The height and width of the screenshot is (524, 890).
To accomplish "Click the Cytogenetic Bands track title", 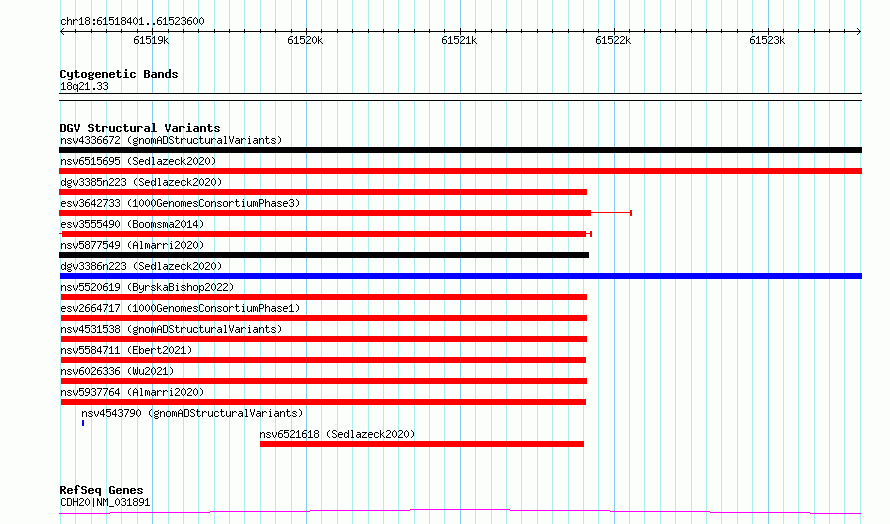I will pos(119,74).
